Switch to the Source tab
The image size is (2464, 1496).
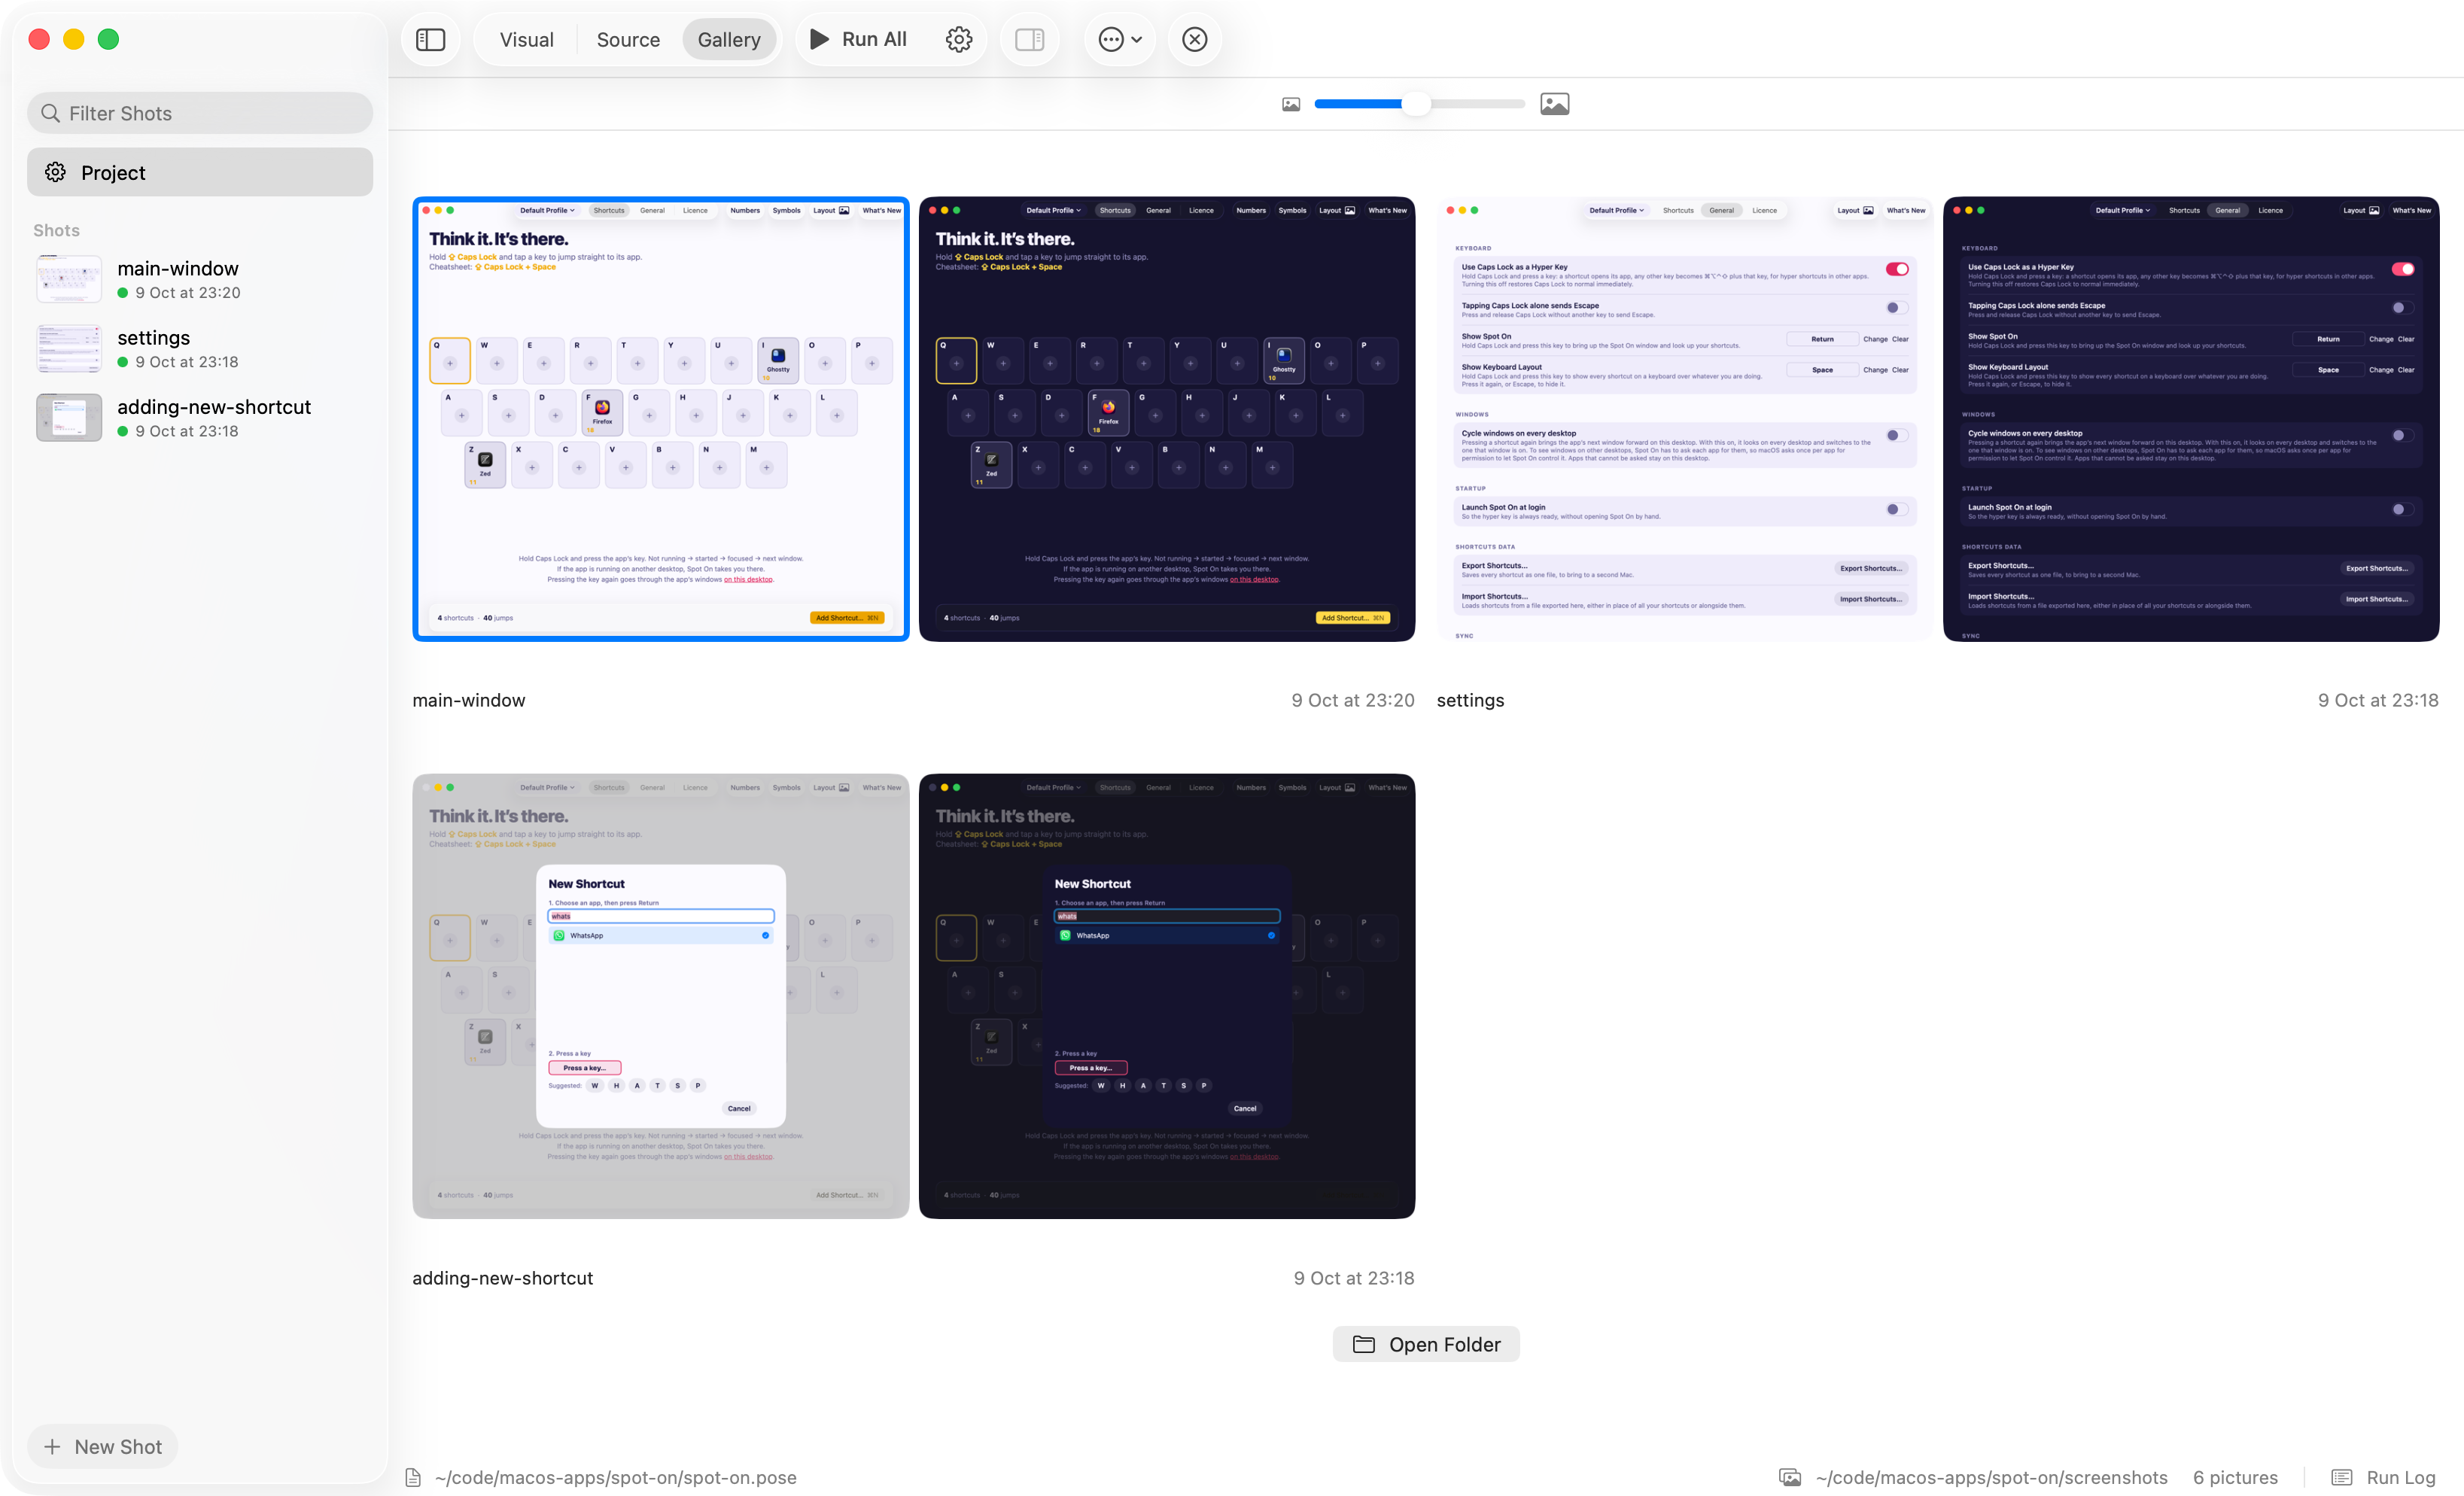628,39
